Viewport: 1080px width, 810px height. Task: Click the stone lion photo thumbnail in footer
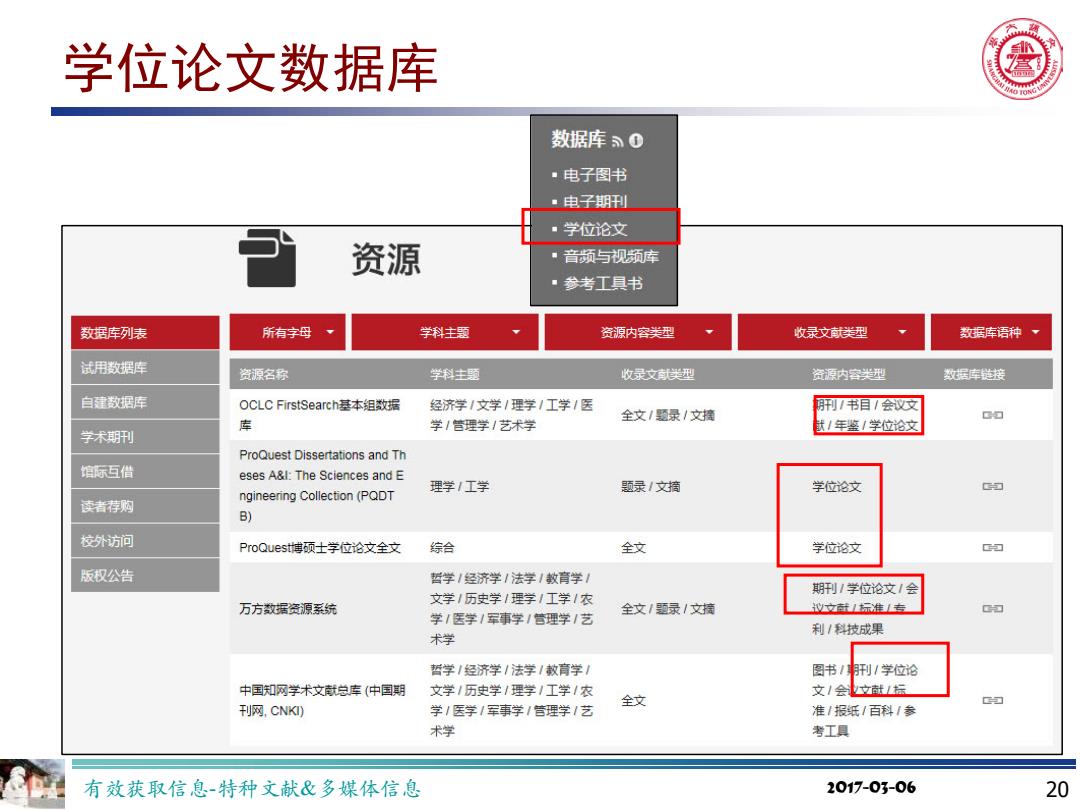click(x=32, y=784)
